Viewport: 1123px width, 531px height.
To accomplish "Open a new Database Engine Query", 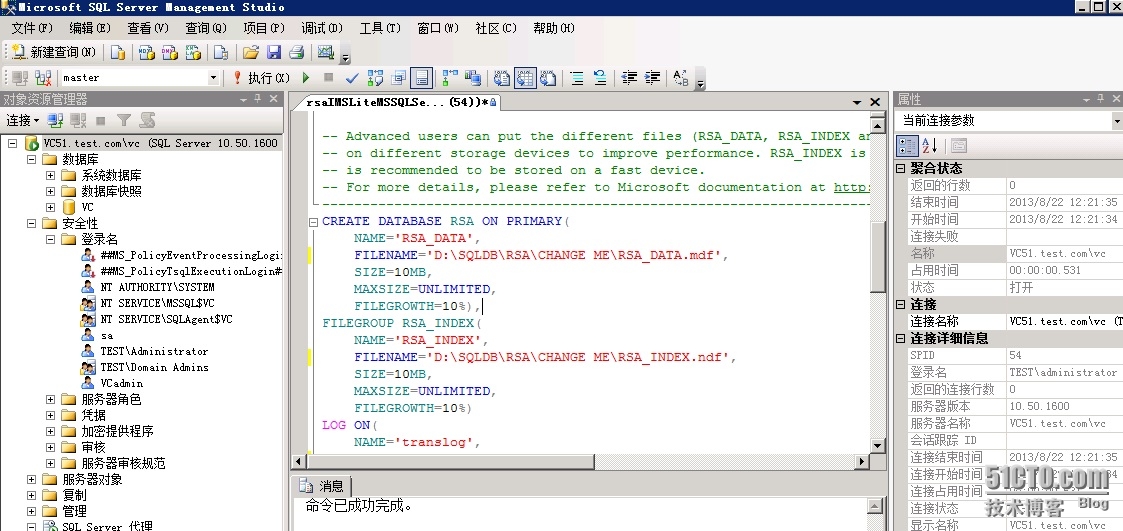I will [x=118, y=52].
